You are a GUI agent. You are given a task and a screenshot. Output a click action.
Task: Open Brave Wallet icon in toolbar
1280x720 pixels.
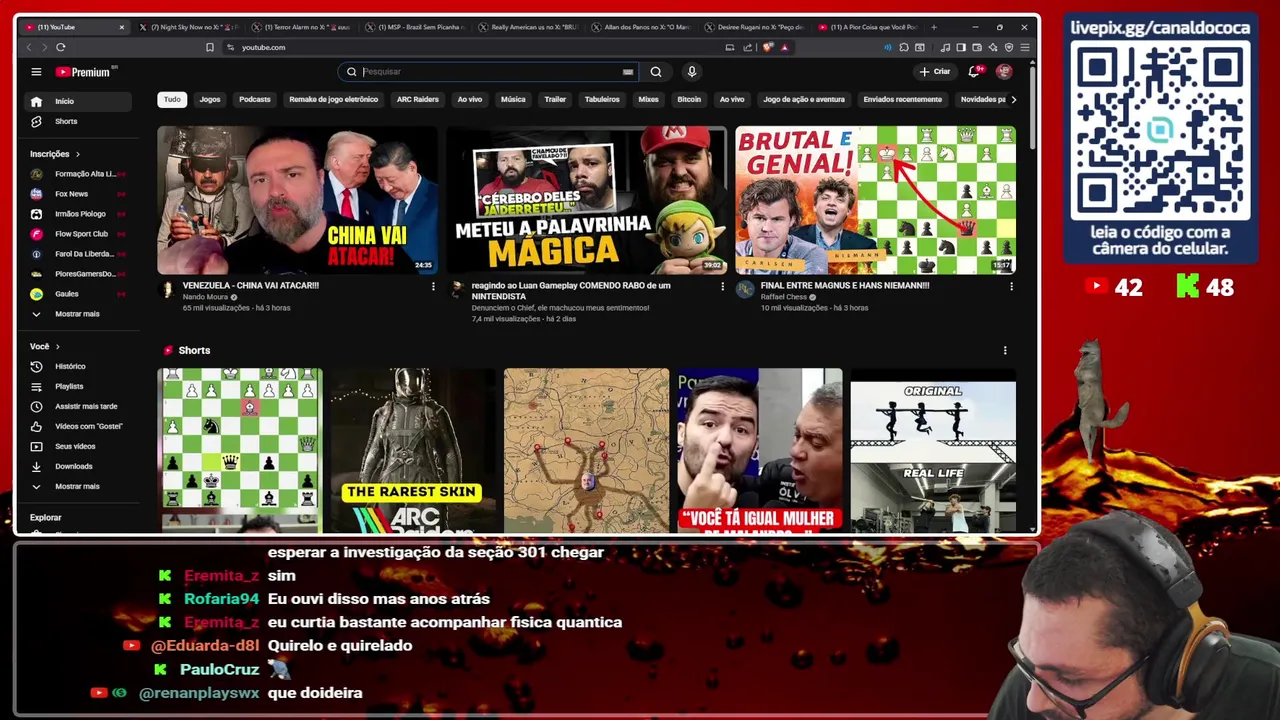(x=976, y=47)
